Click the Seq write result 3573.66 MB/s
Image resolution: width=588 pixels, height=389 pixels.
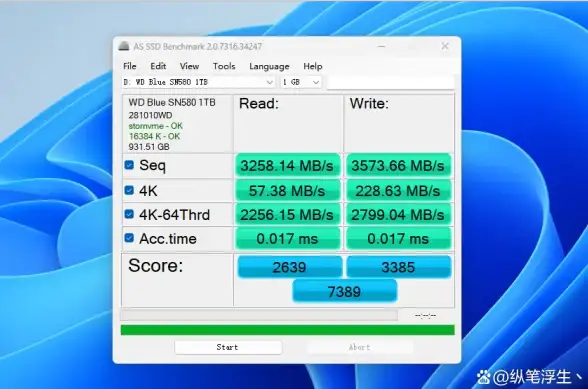tap(398, 165)
